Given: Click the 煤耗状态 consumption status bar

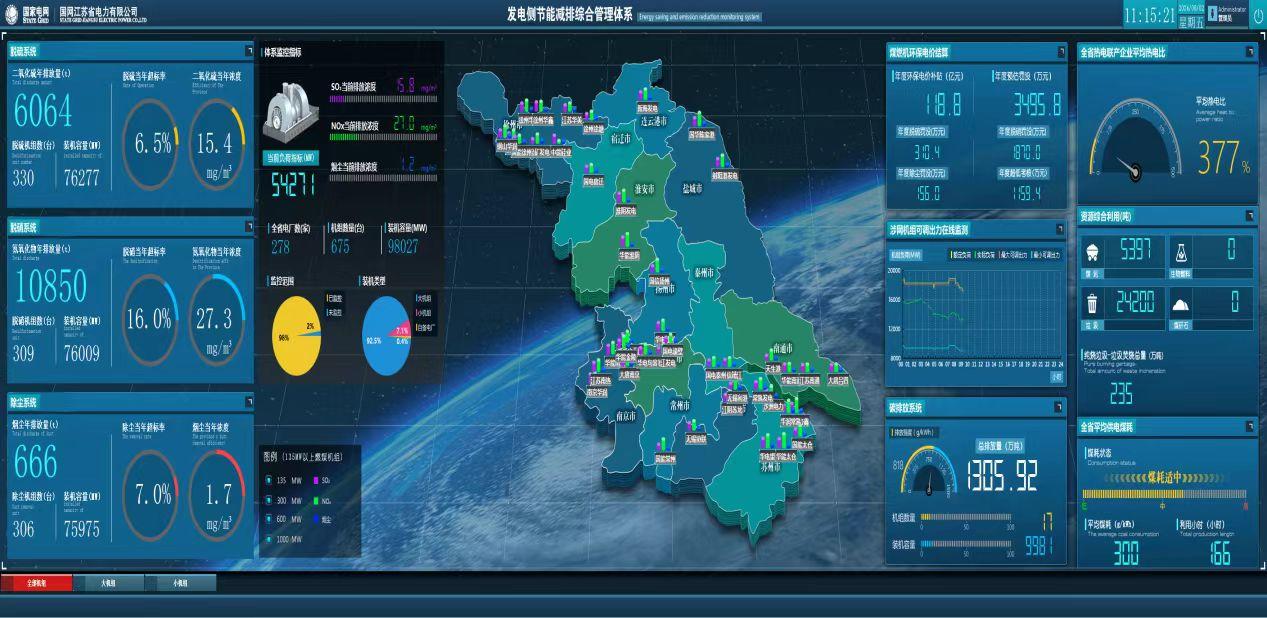Looking at the screenshot, I should pyautogui.click(x=1166, y=493).
